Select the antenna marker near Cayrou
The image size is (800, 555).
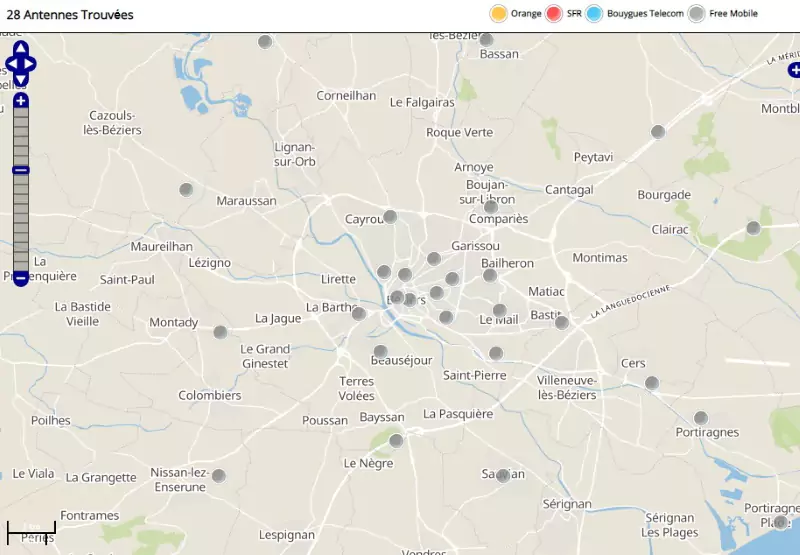tap(390, 217)
